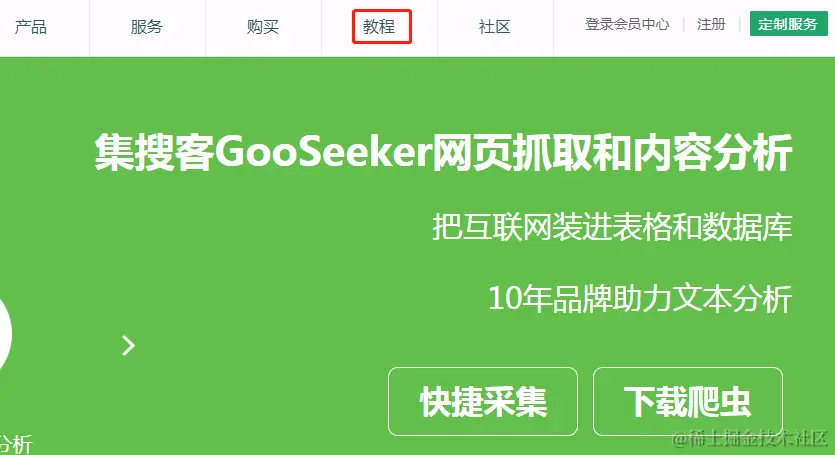This screenshot has height=455, width=835.
Task: Go to the 社区 section
Action: (x=495, y=27)
